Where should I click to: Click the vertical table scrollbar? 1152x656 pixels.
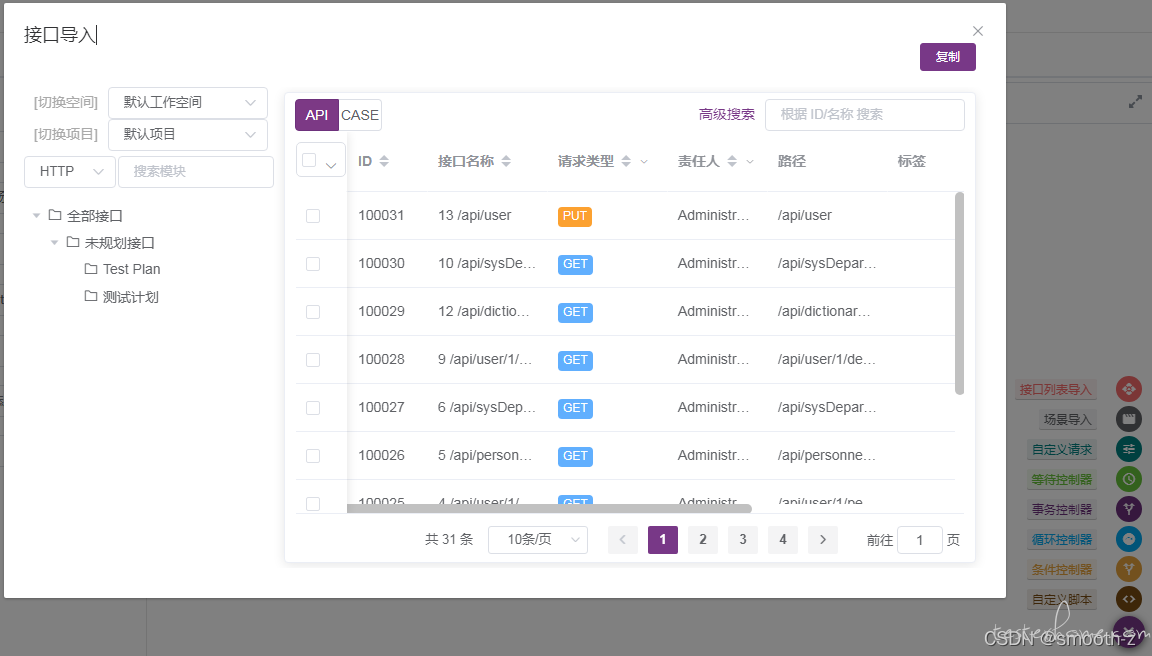(x=959, y=293)
